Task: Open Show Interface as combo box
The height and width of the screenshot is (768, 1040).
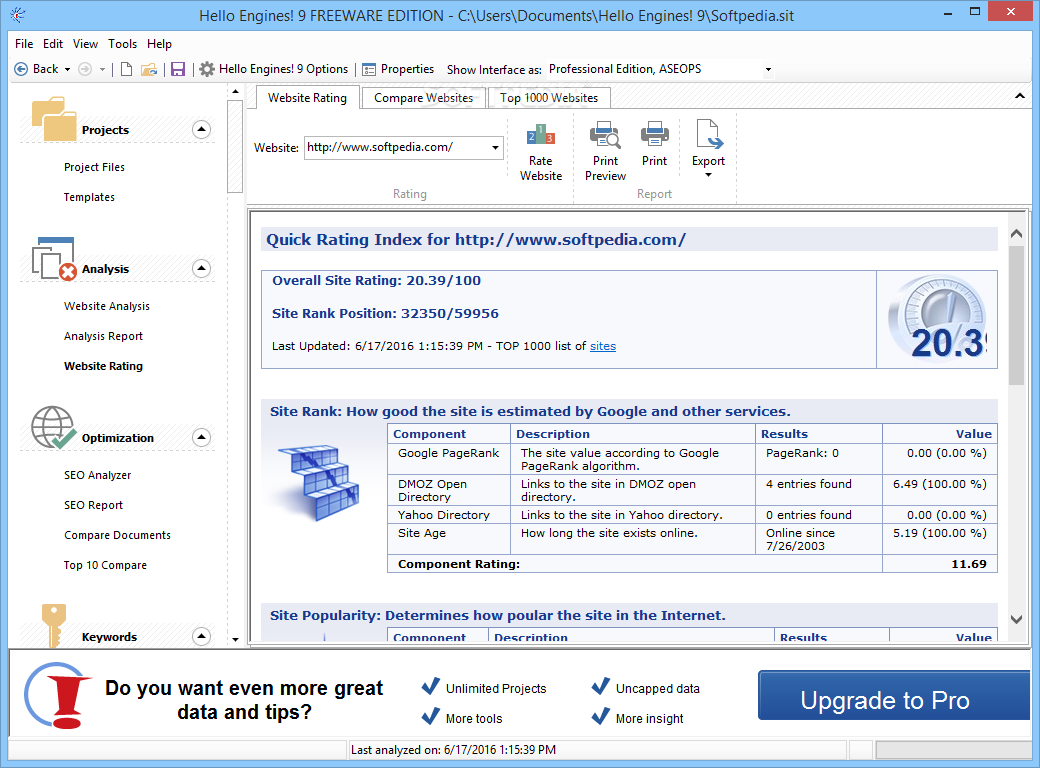Action: tap(661, 69)
